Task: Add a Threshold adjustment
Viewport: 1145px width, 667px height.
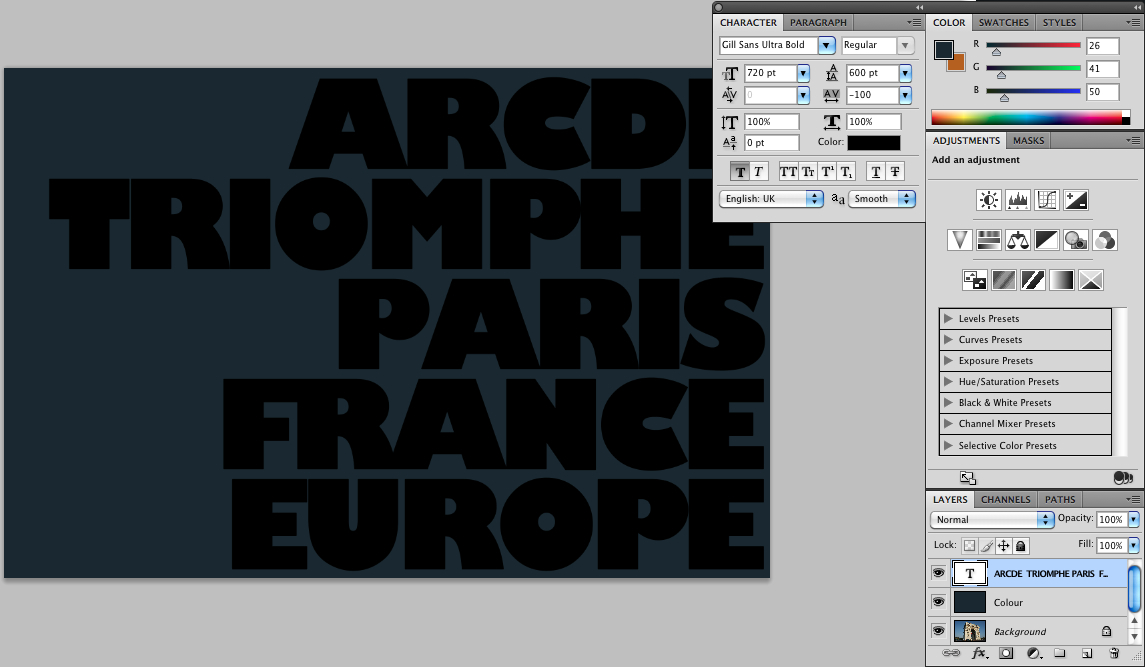Action: pyautogui.click(x=1033, y=280)
